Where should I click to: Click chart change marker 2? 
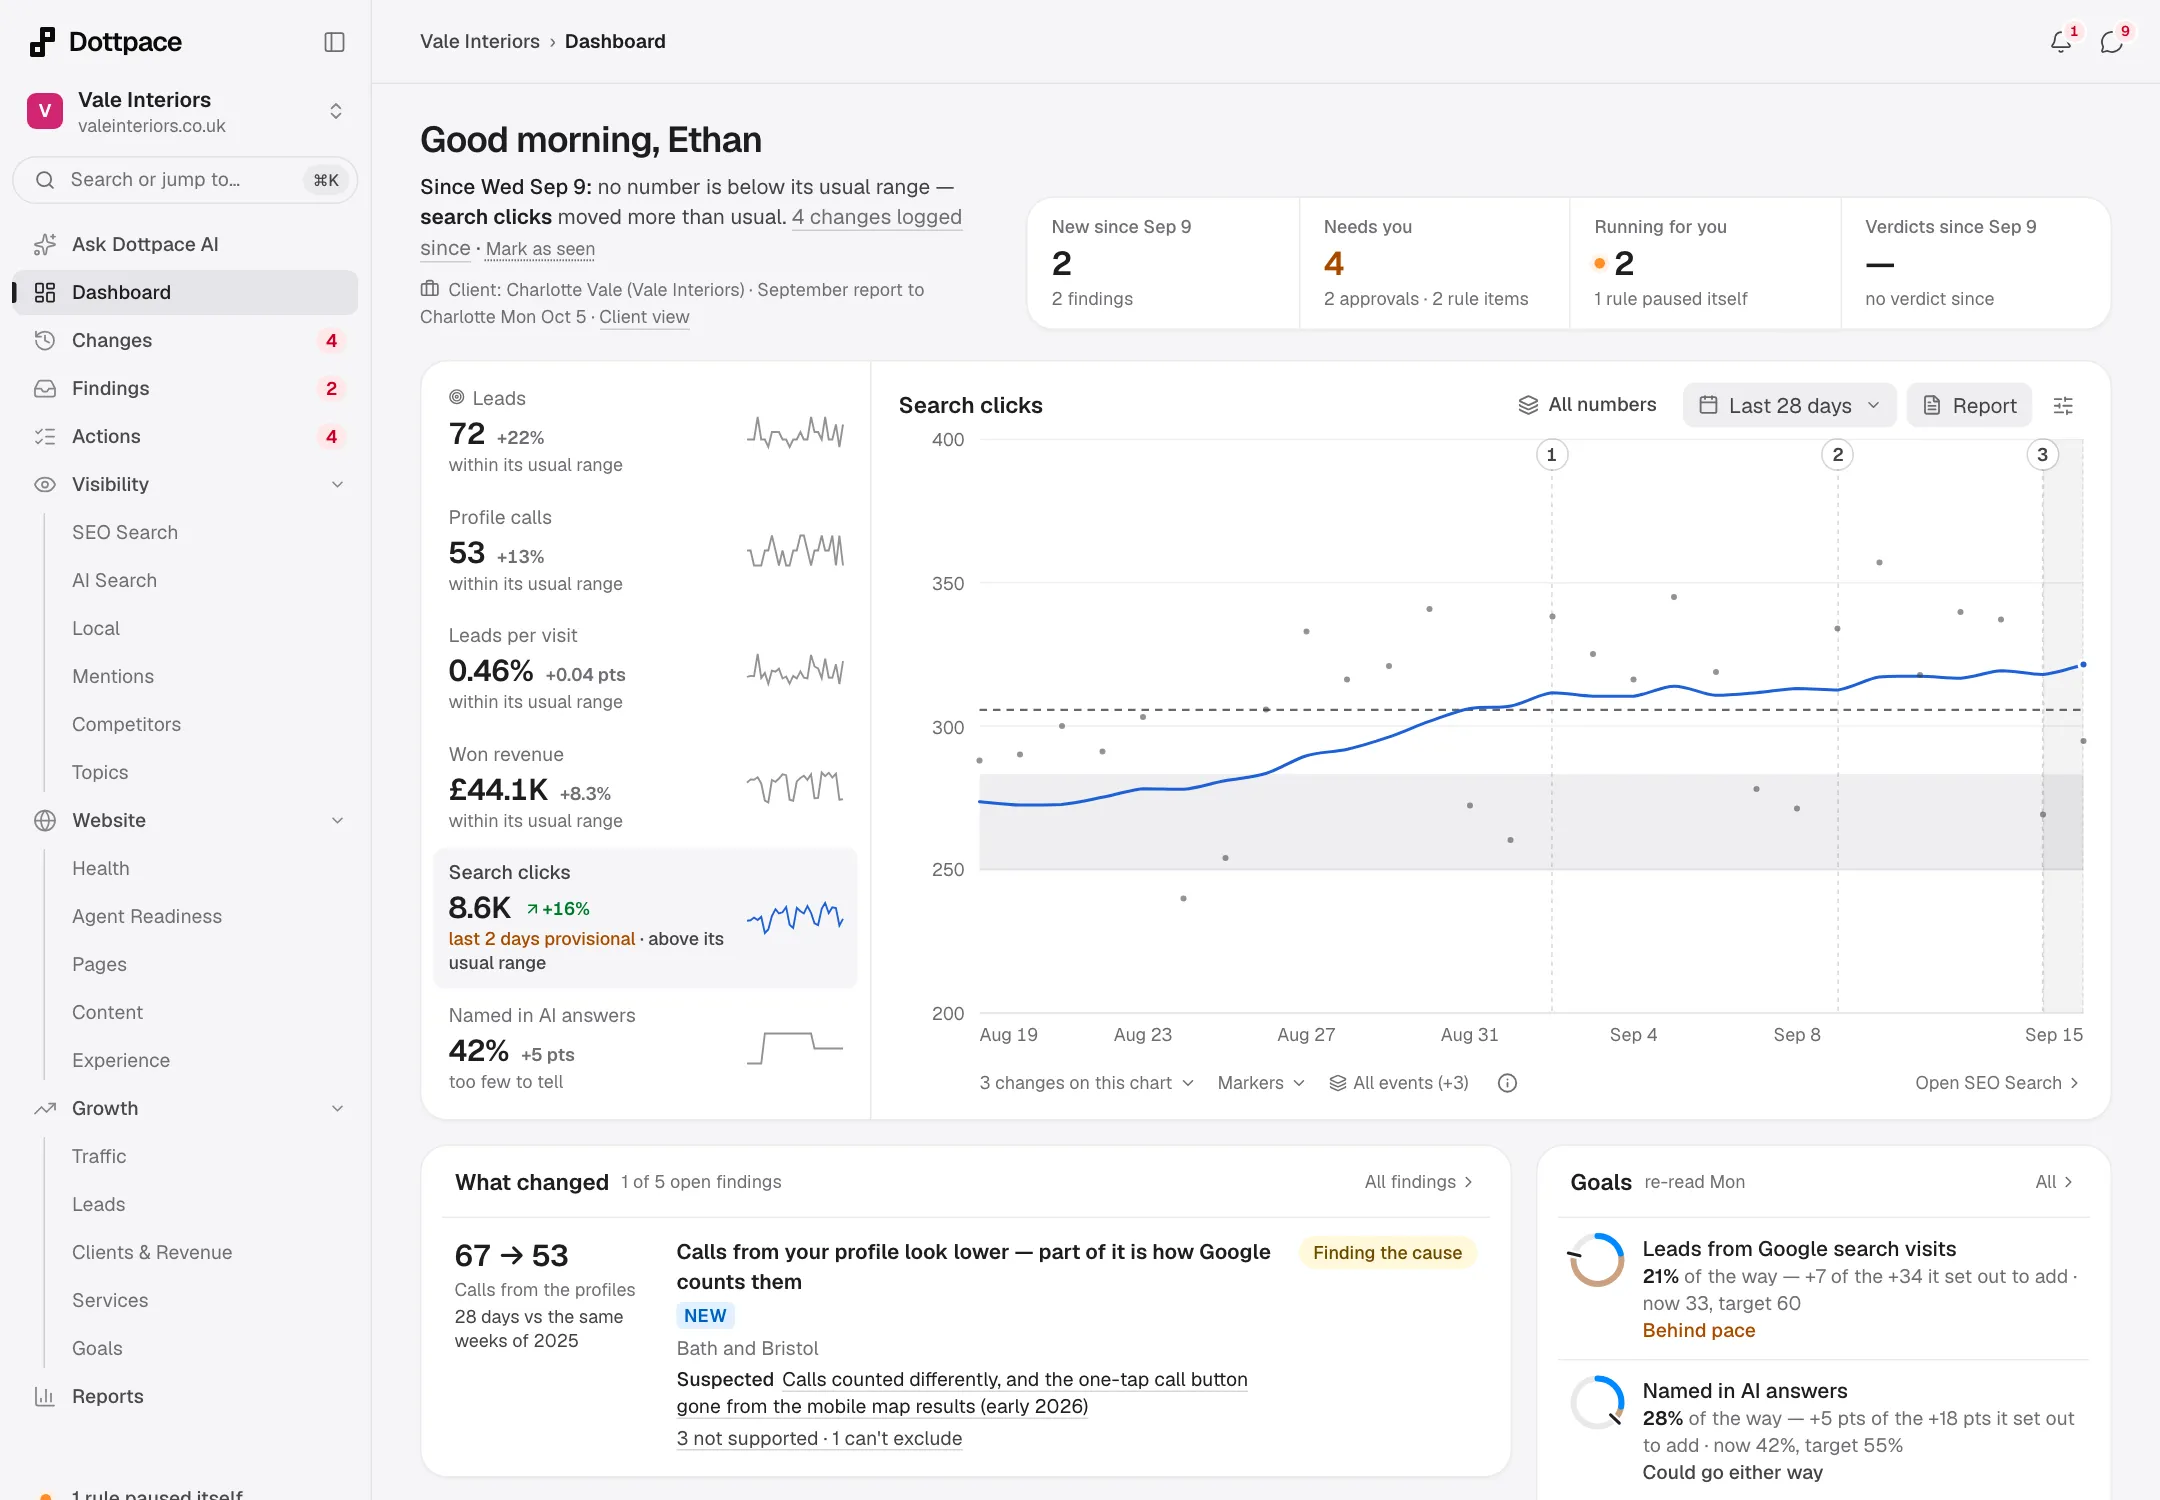[1837, 455]
